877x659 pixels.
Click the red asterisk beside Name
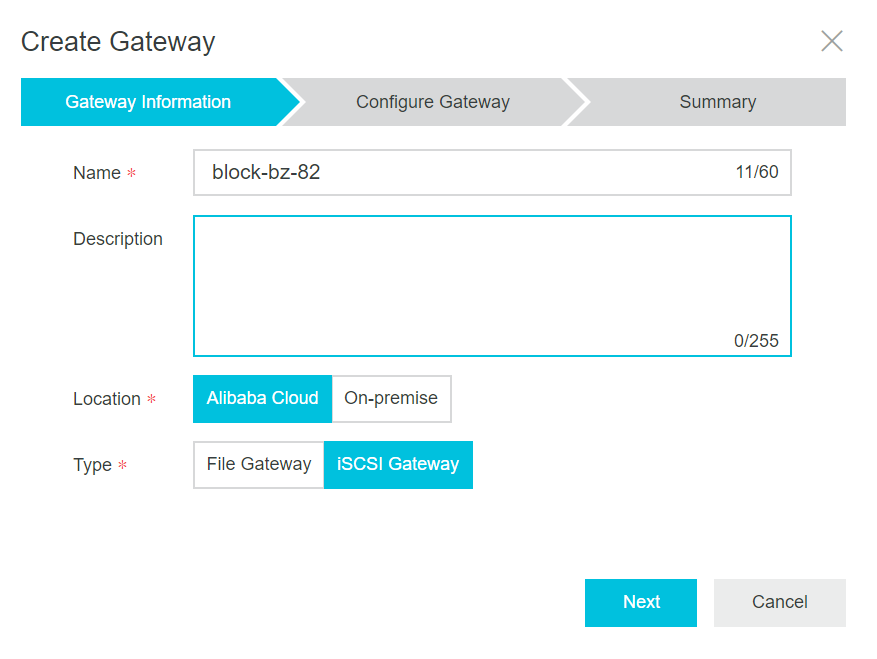point(131,172)
